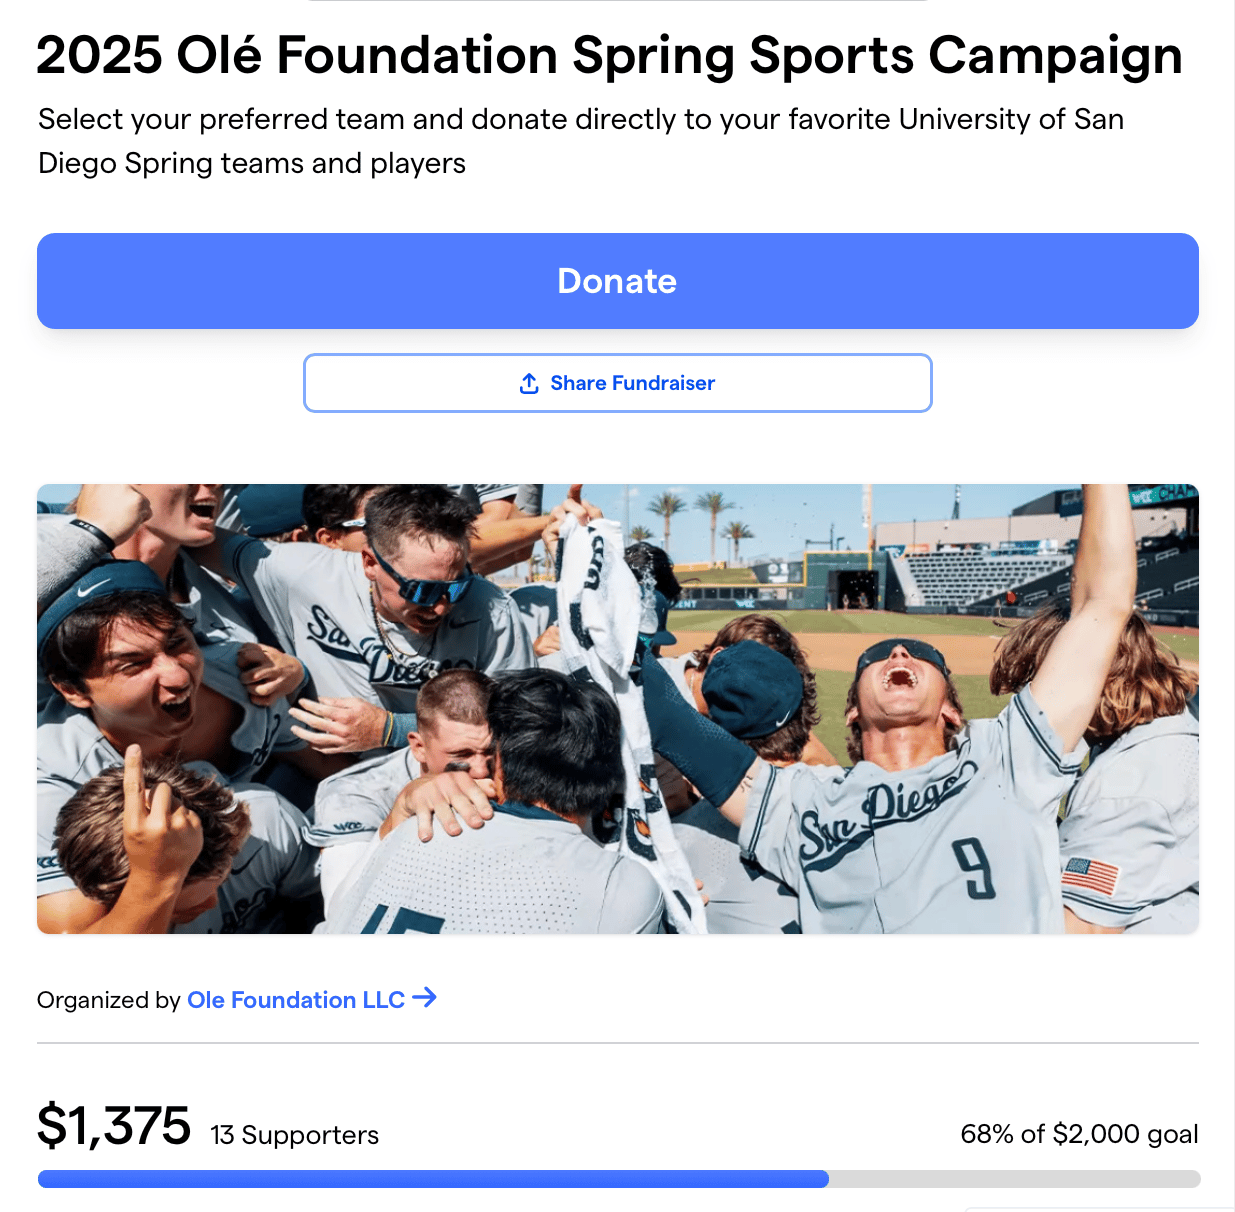The image size is (1235, 1212).
Task: Select the $1,375 raised amount
Action: coord(114,1126)
